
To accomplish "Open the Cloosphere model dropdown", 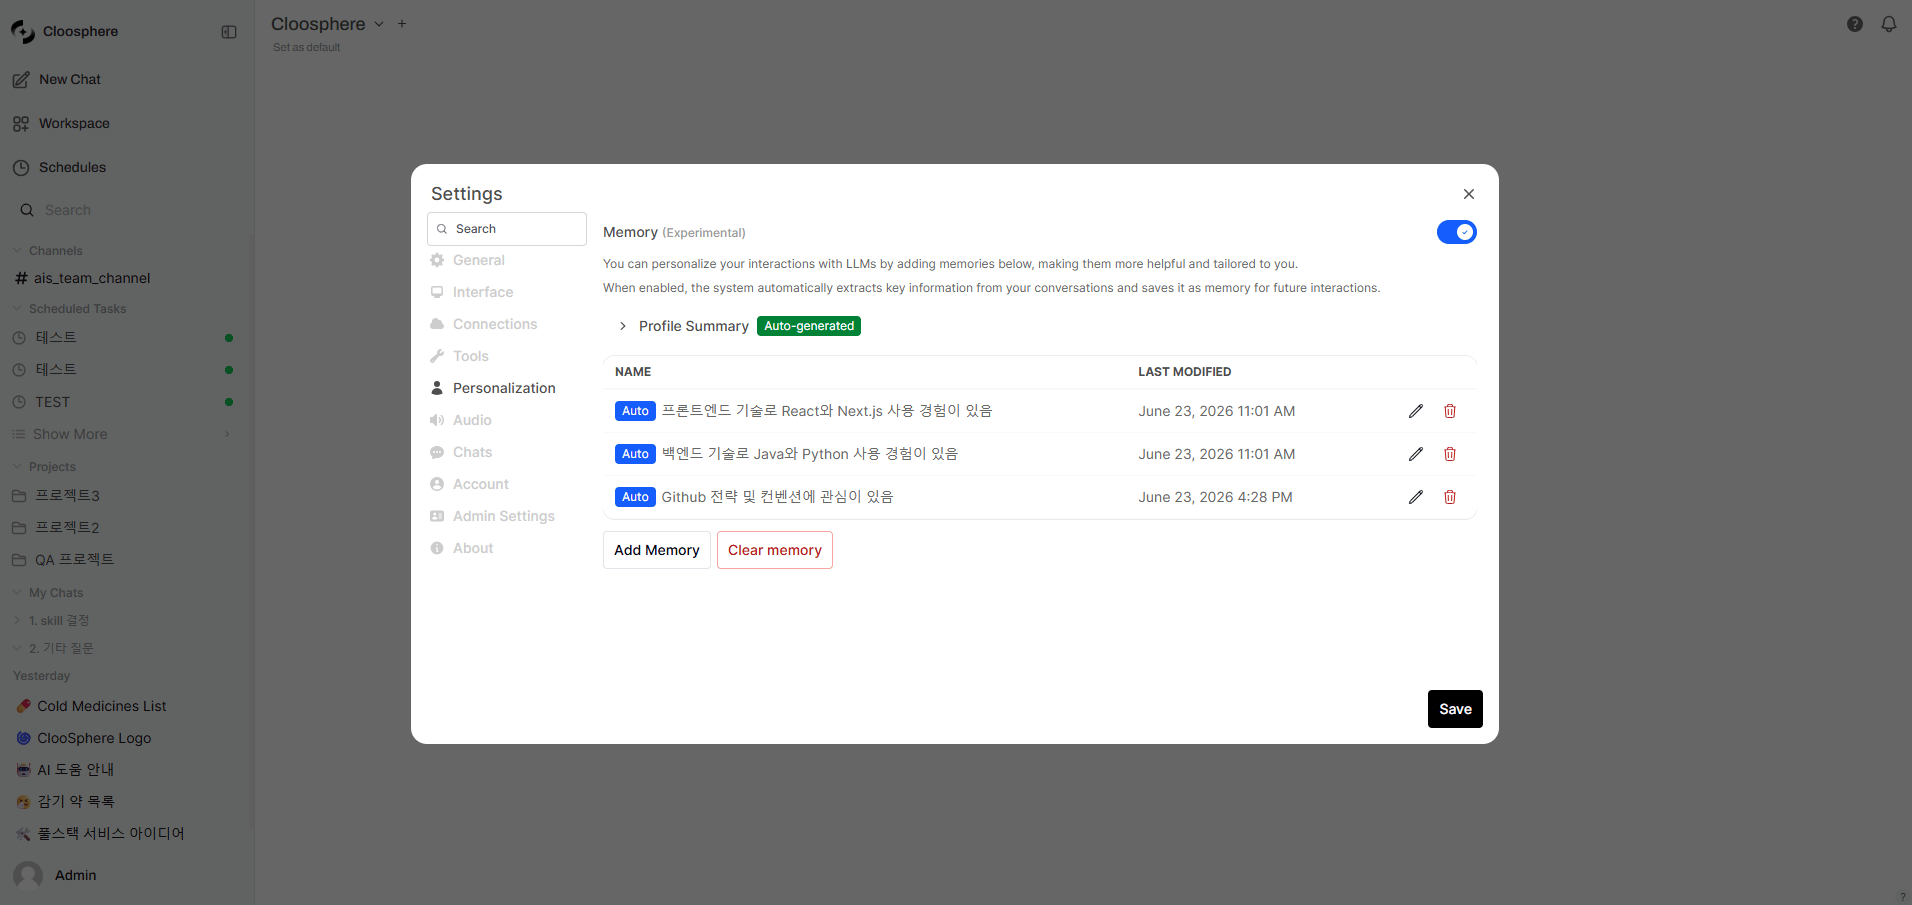I will pos(379,24).
